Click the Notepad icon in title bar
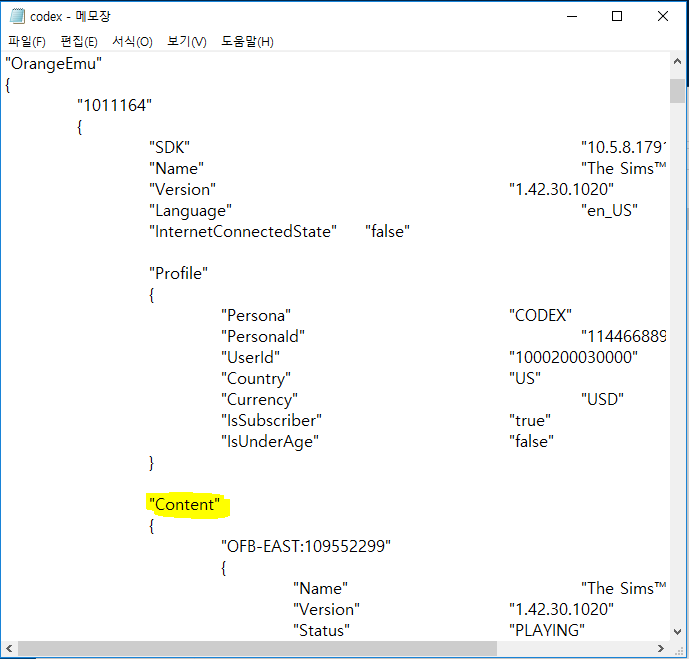689x659 pixels. pos(17,16)
